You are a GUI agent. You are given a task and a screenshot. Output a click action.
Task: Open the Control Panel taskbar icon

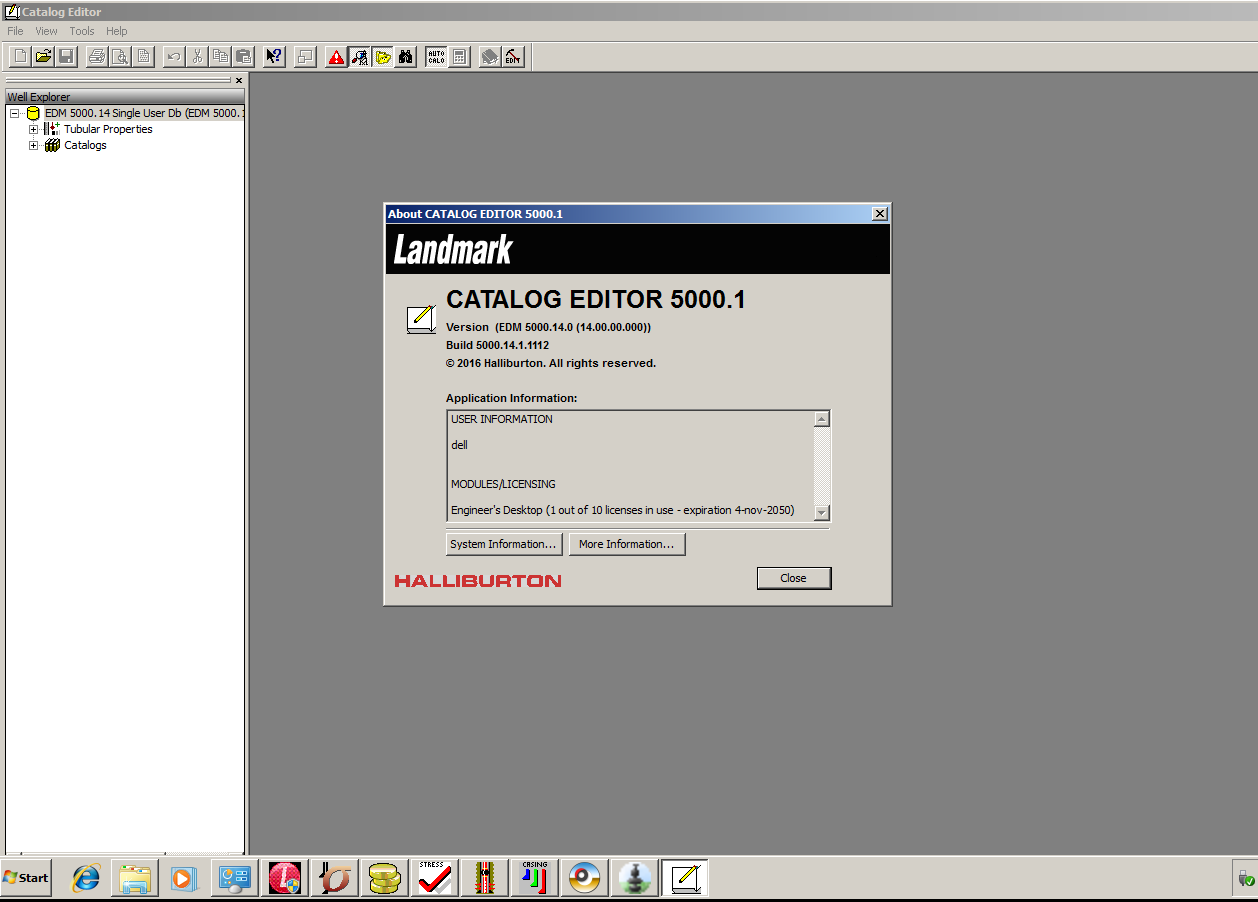tap(234, 878)
